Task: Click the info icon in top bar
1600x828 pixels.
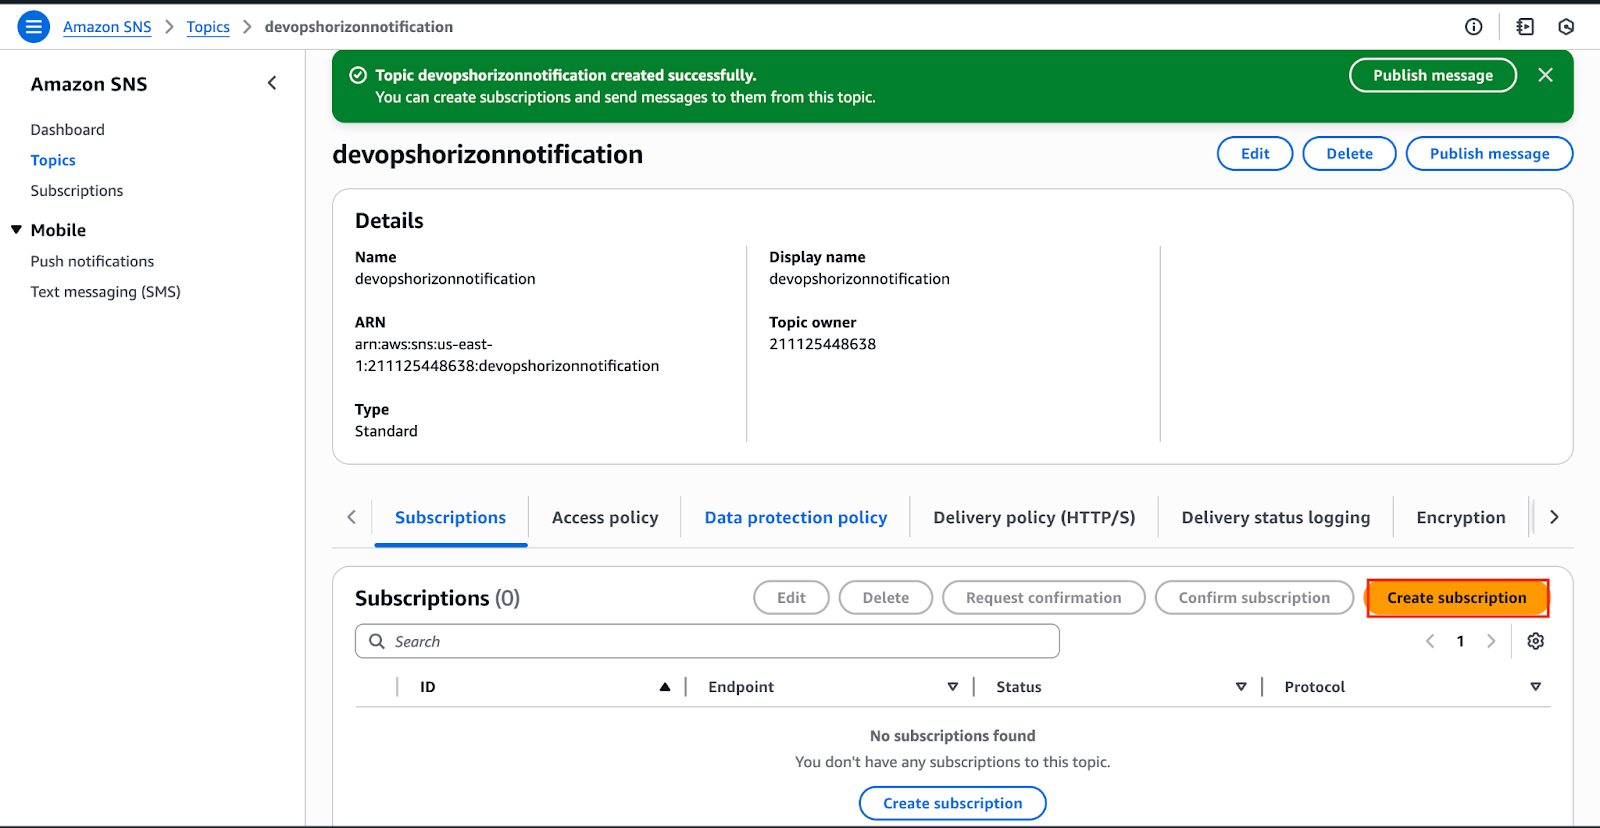Action: click(x=1474, y=27)
